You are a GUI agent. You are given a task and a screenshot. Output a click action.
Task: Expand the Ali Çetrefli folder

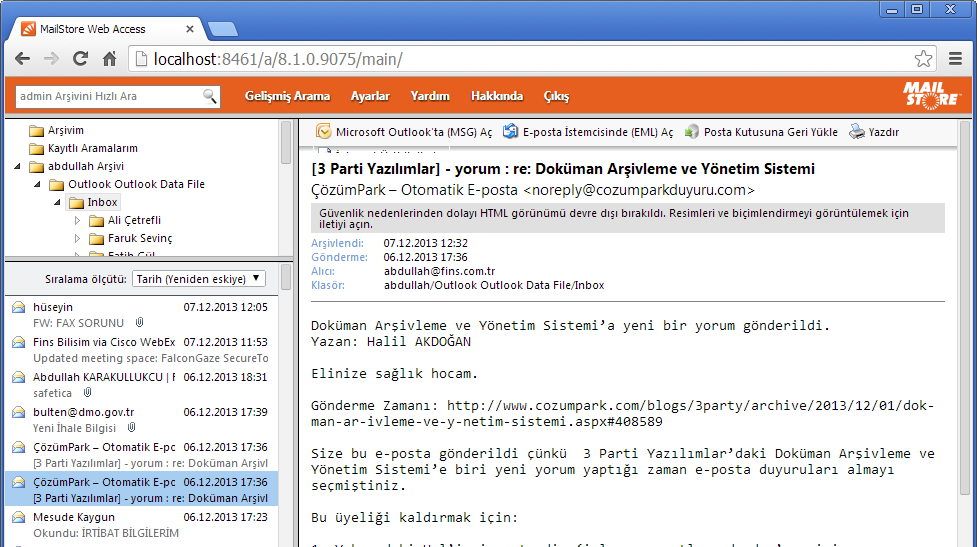point(77,220)
